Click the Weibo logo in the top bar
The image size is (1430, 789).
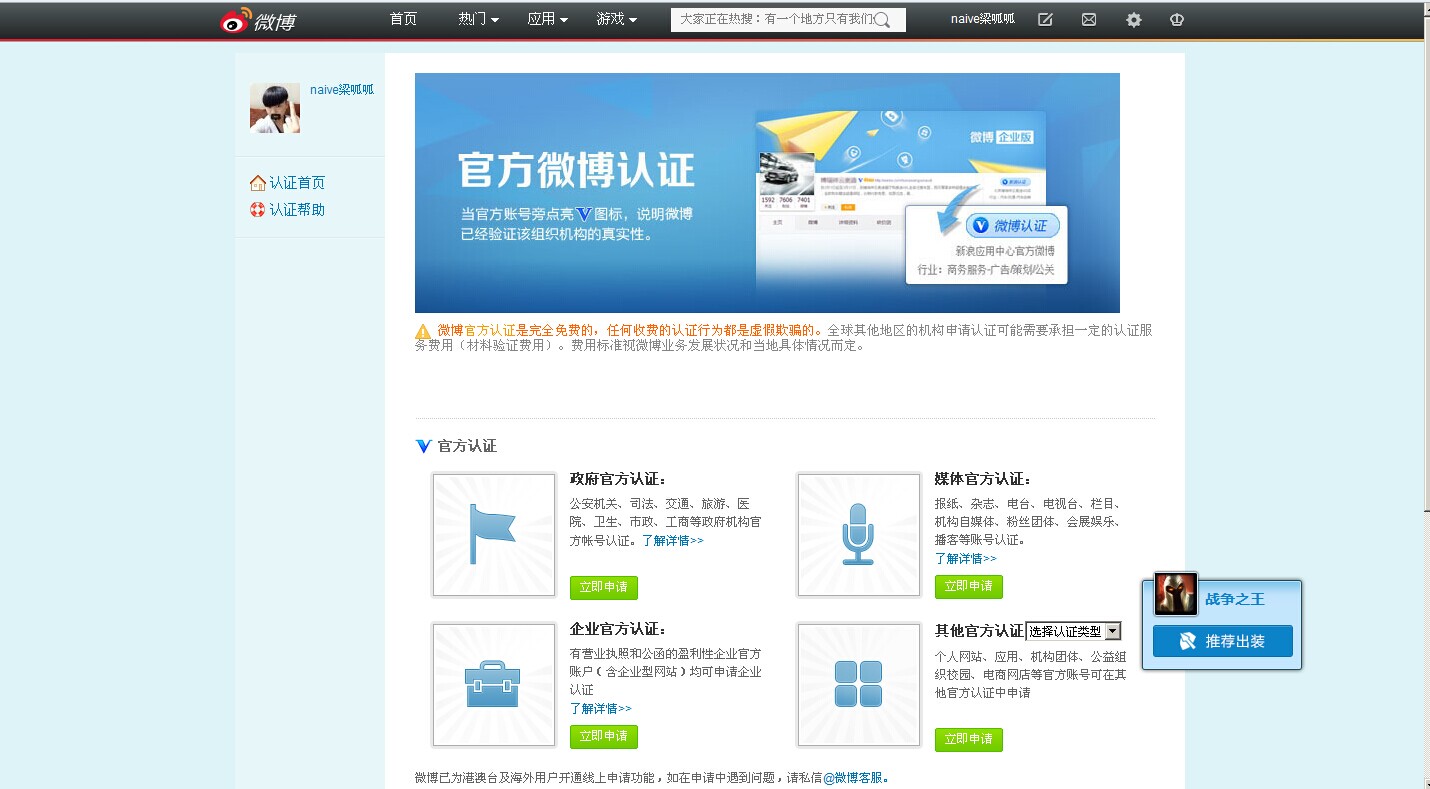pyautogui.click(x=258, y=20)
